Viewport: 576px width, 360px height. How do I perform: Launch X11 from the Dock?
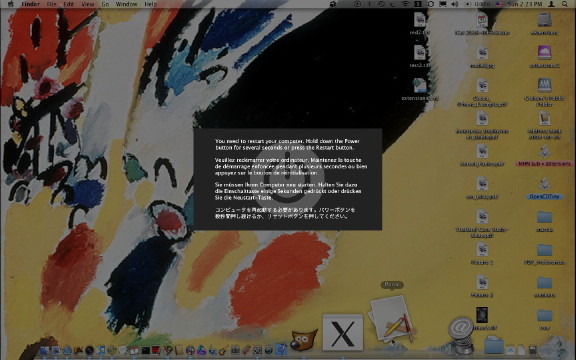tap(343, 332)
